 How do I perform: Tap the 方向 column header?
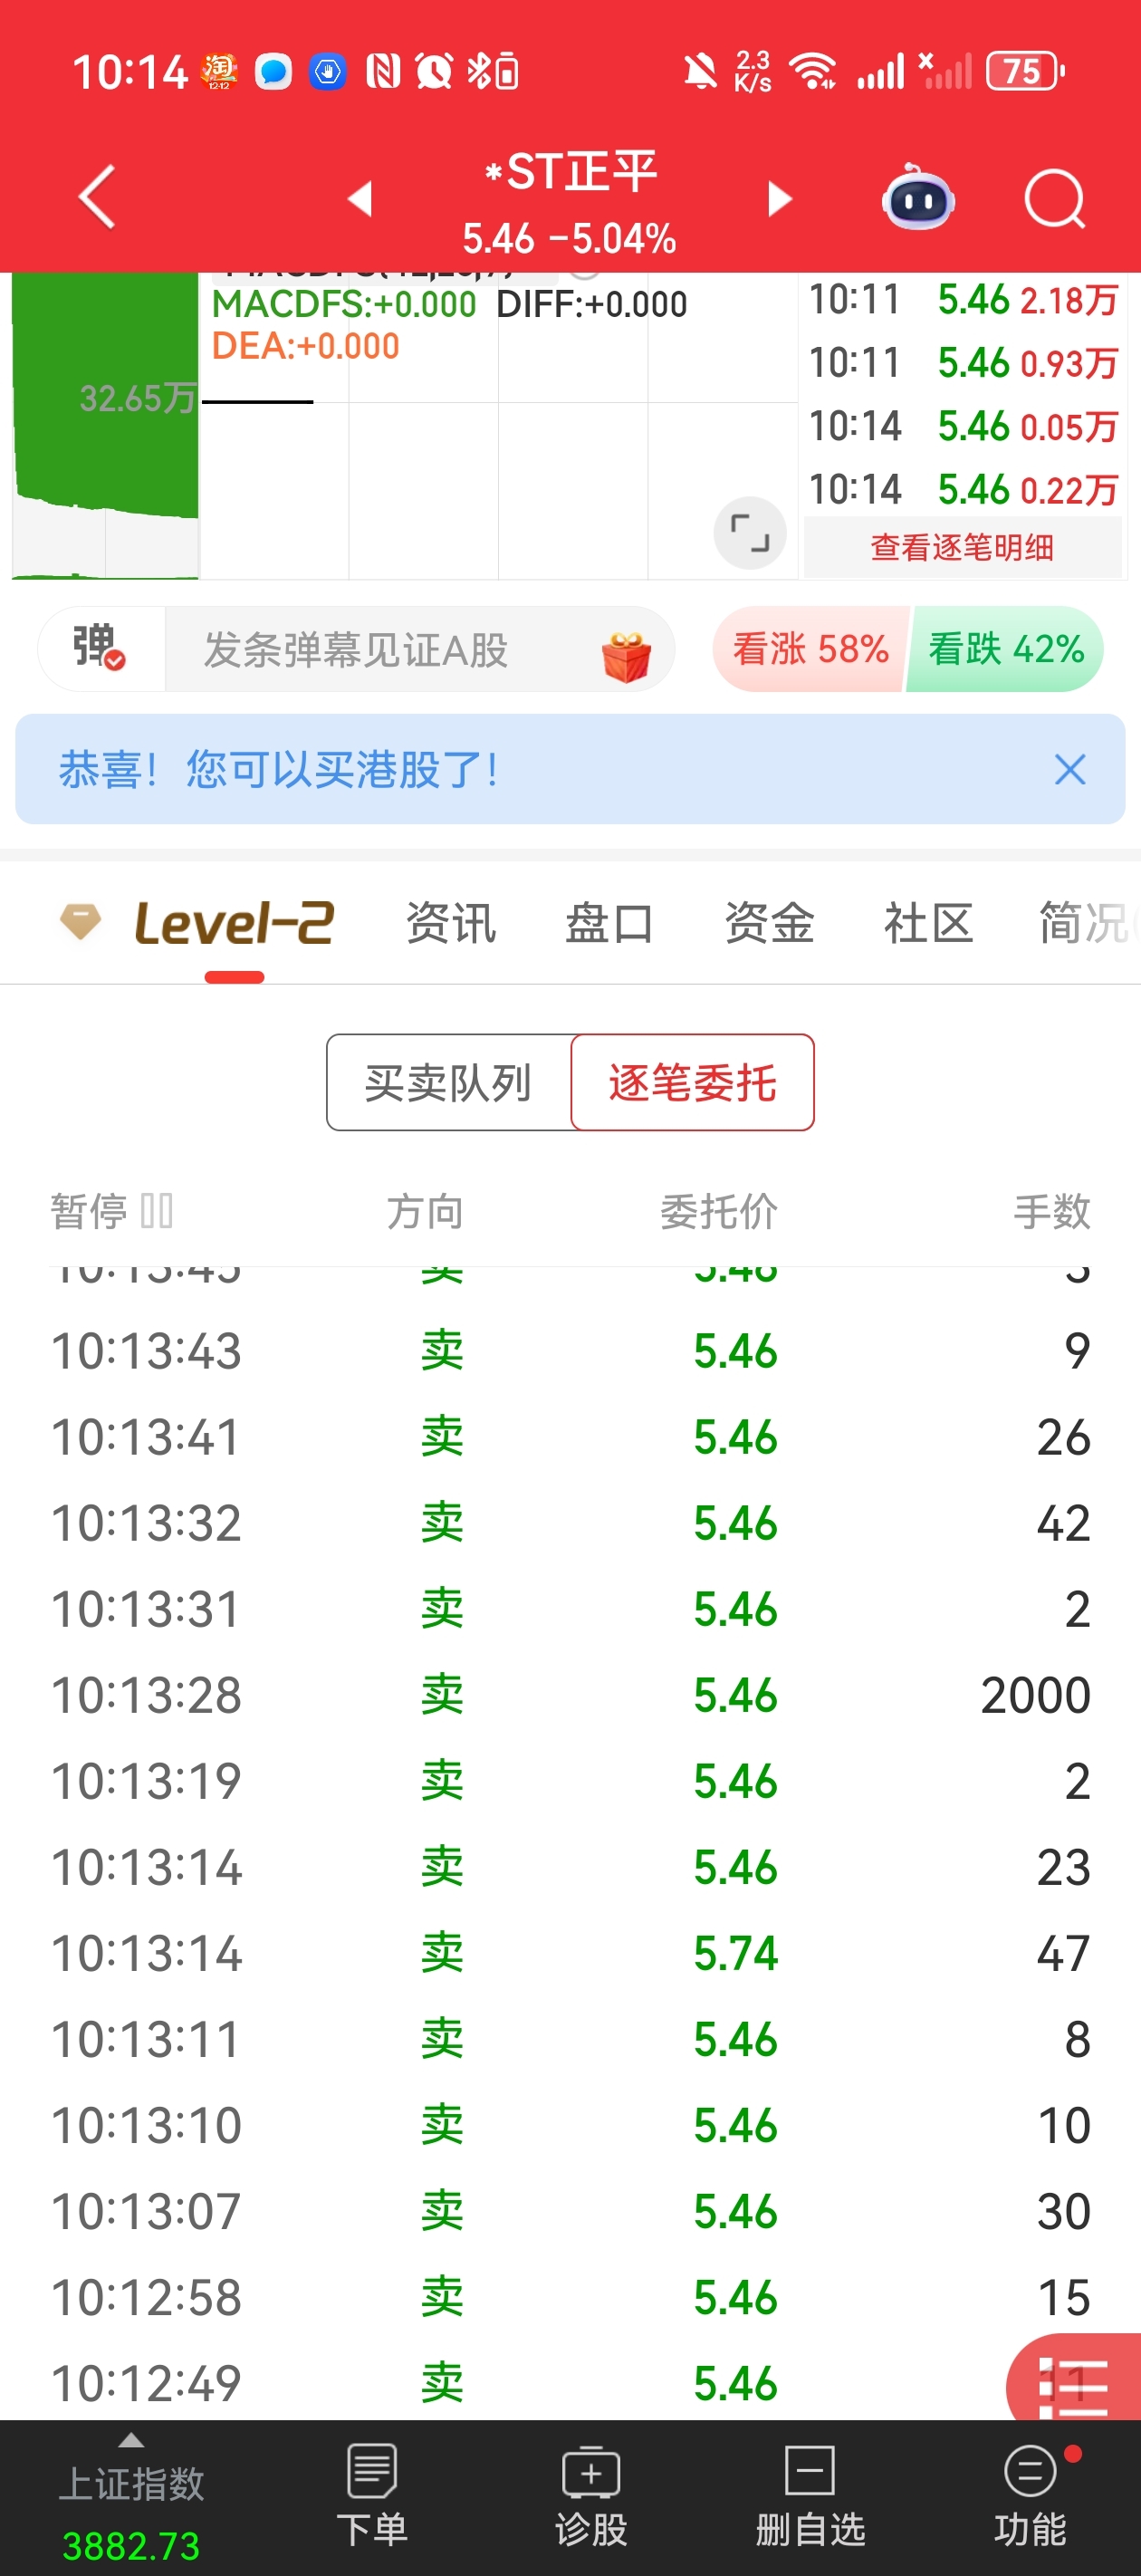pyautogui.click(x=425, y=1211)
